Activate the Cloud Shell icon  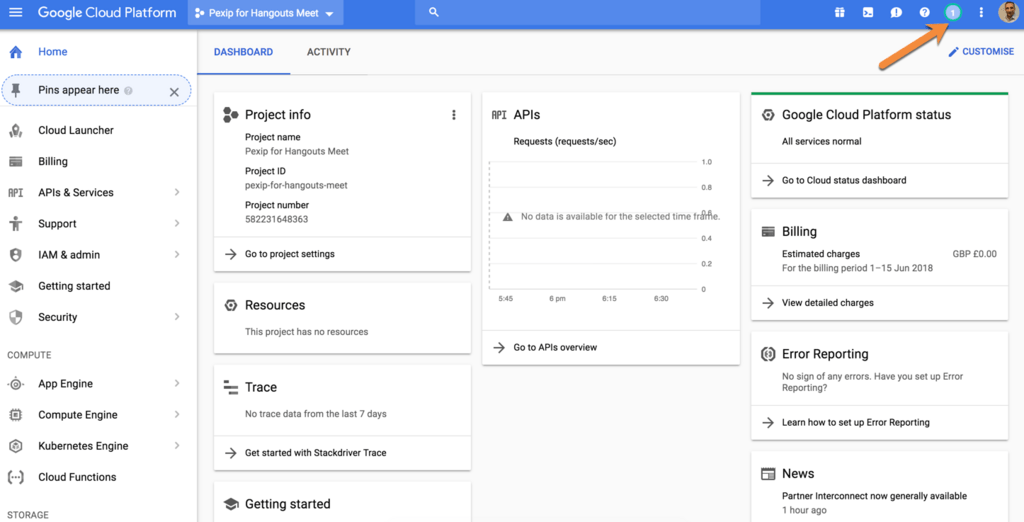(868, 12)
